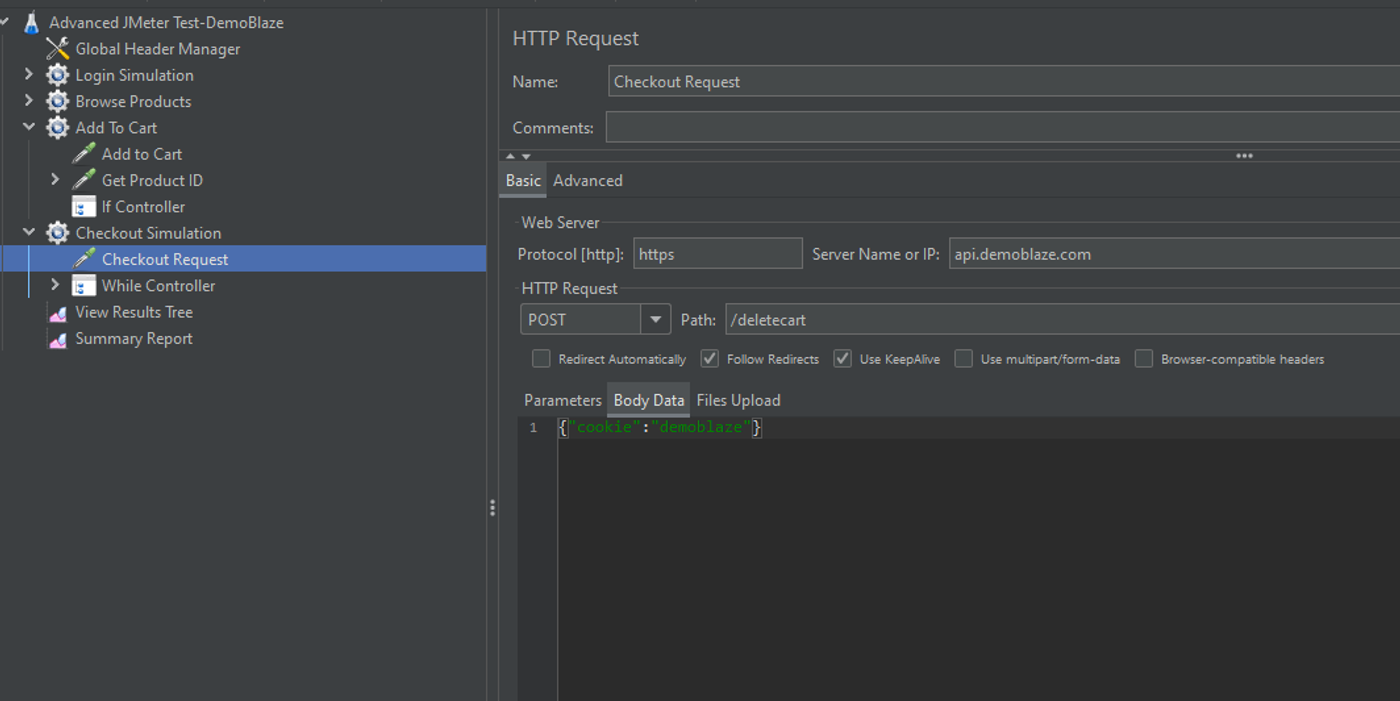Select the Browse Products tree item
Viewport: 1400px width, 701px height.
[133, 101]
